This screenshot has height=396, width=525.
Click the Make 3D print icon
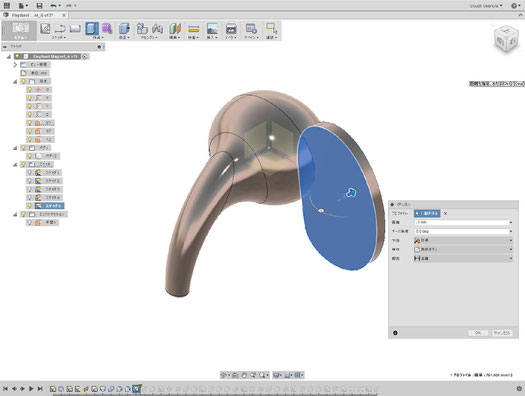coord(231,29)
